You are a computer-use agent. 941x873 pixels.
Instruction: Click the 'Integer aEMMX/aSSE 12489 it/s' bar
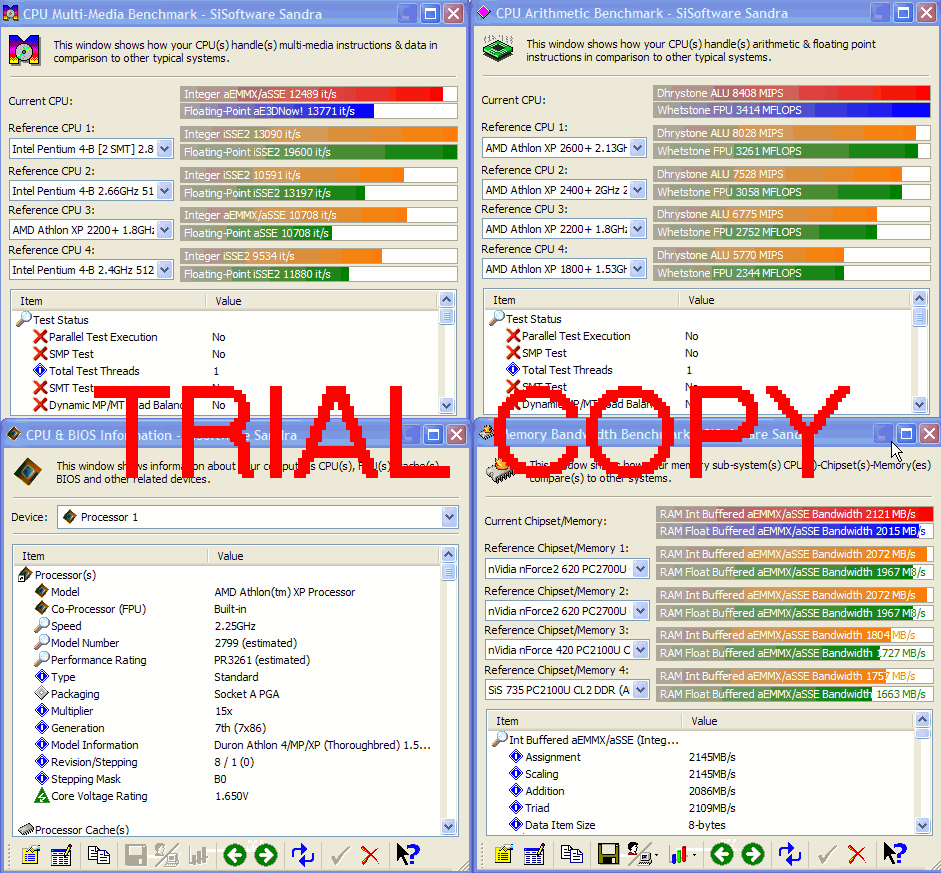(x=319, y=94)
